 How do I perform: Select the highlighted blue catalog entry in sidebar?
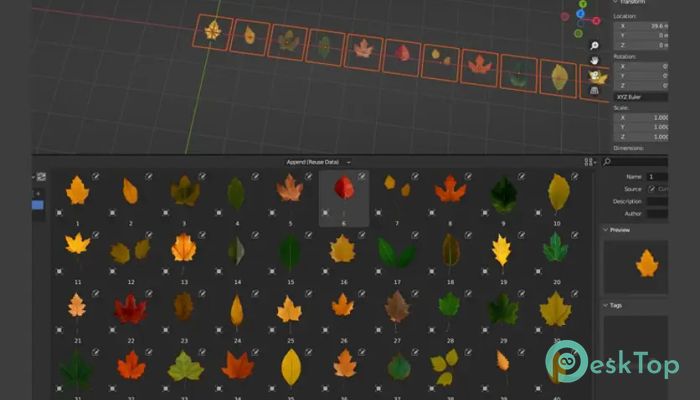[38, 205]
